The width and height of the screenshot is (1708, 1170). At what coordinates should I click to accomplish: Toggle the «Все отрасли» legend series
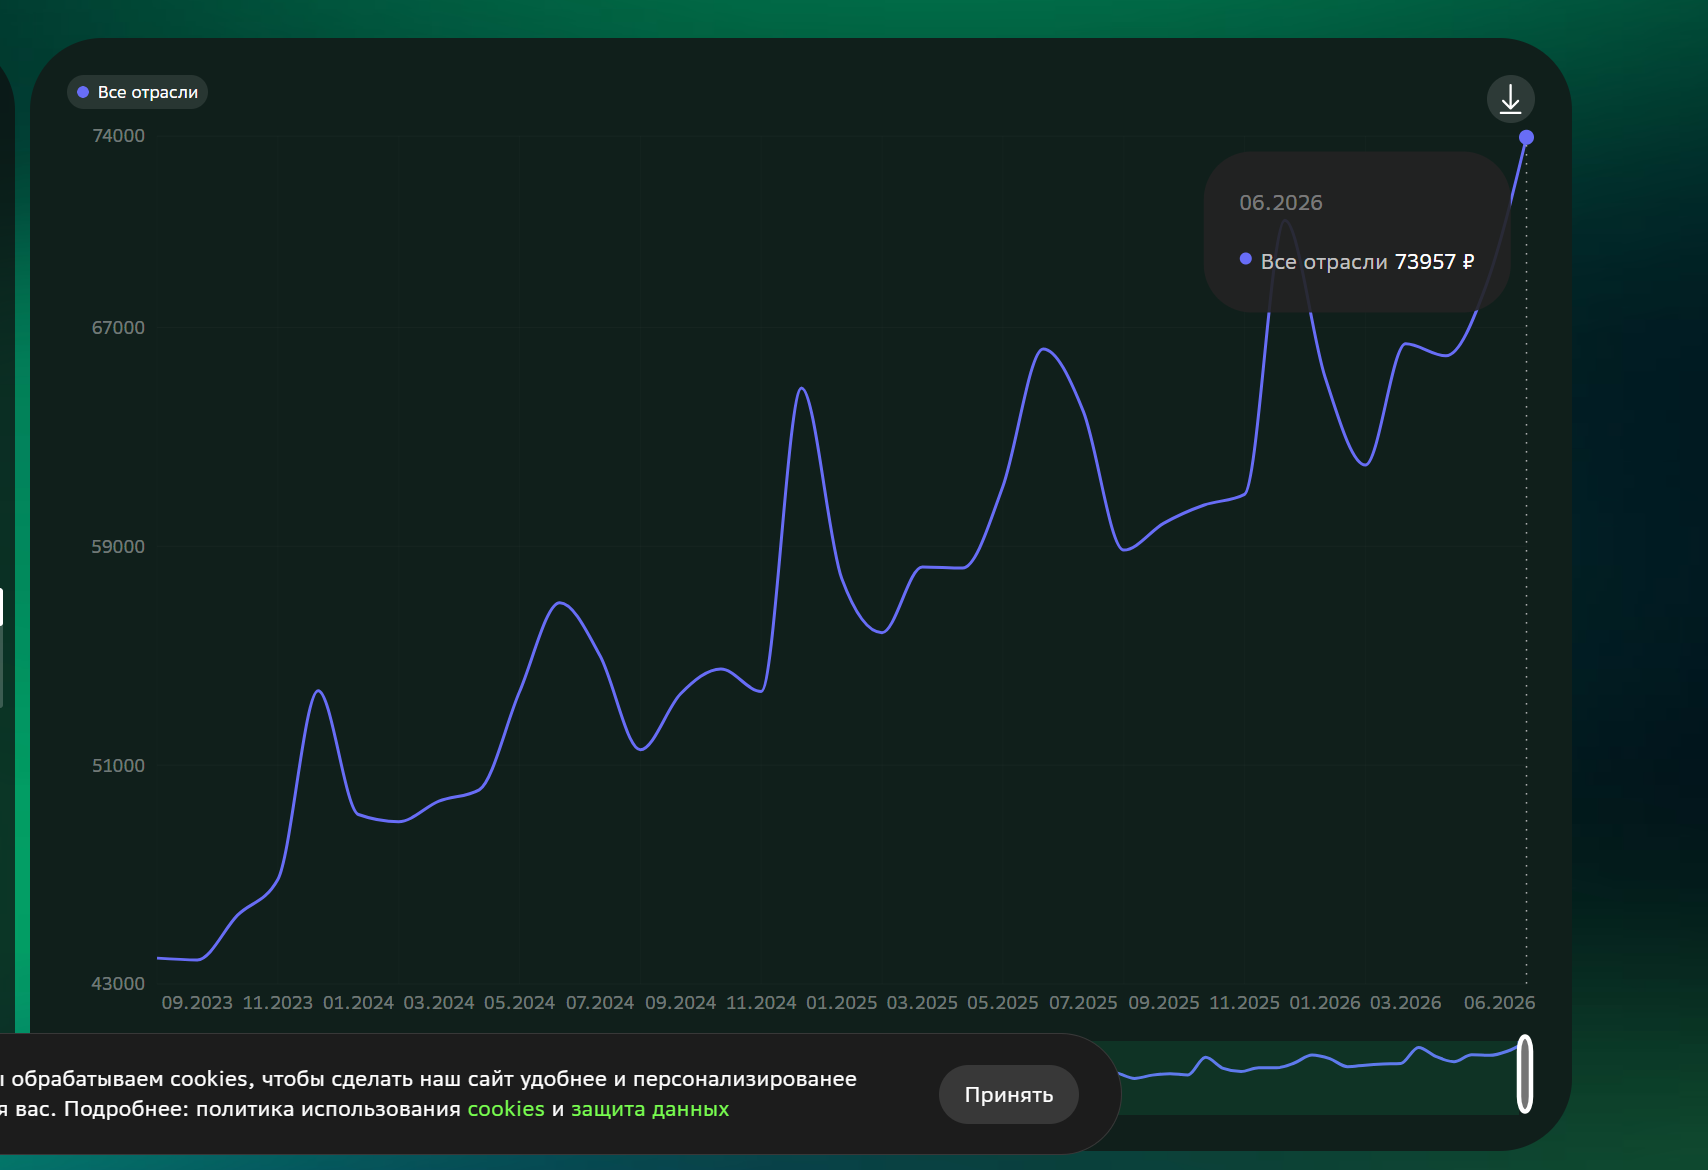[x=137, y=92]
